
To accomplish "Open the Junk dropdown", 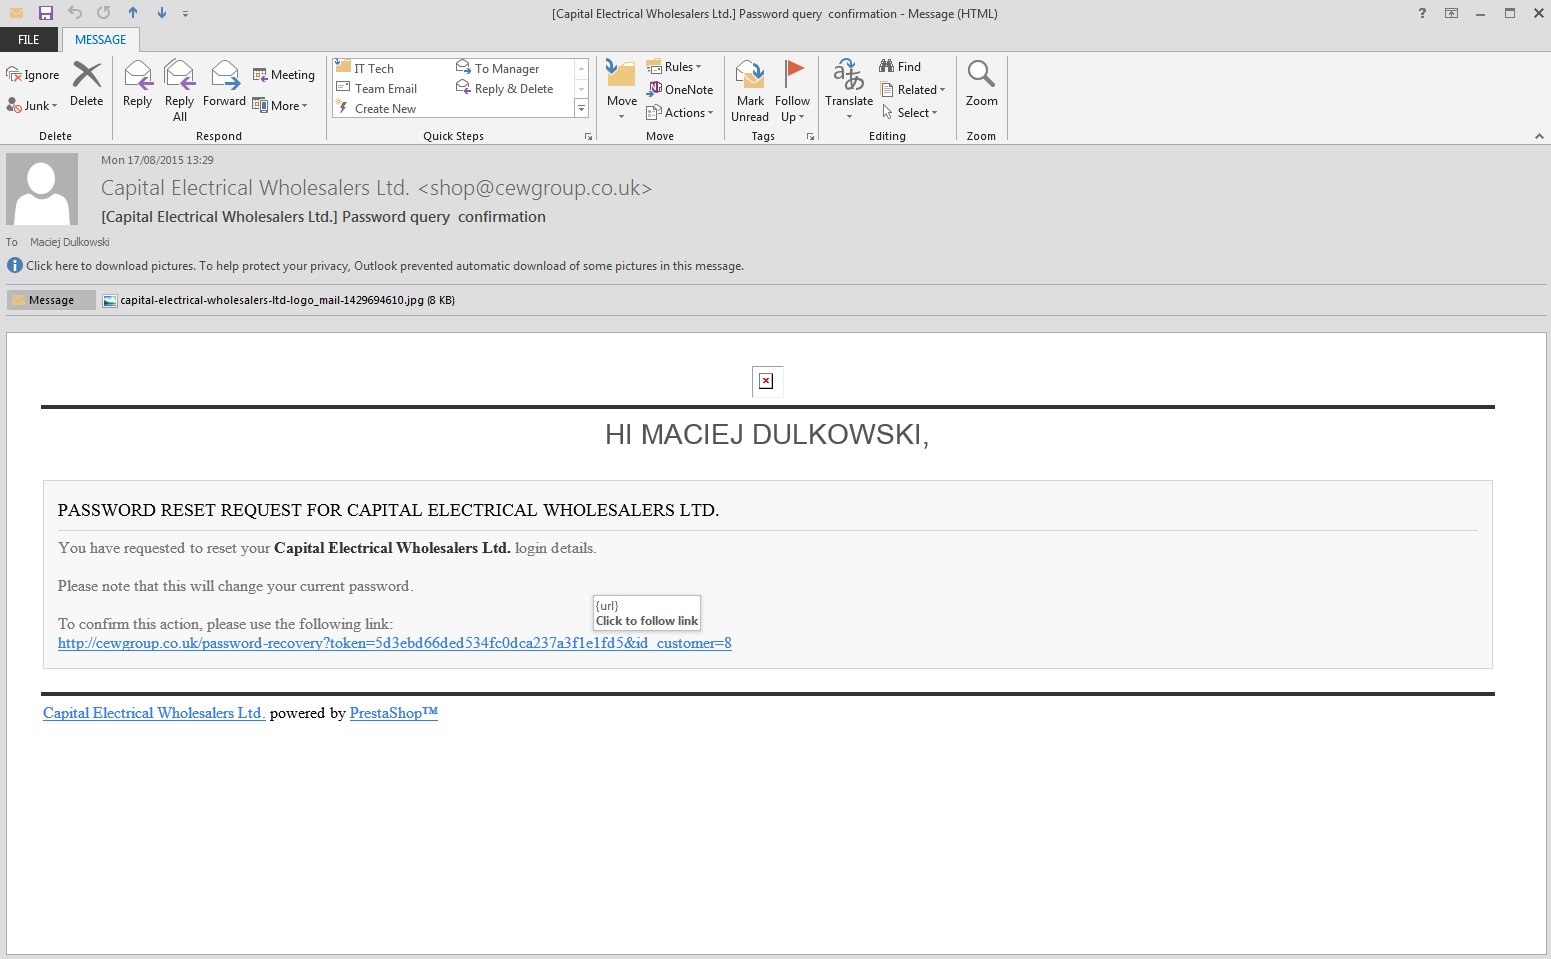I will pos(32,106).
